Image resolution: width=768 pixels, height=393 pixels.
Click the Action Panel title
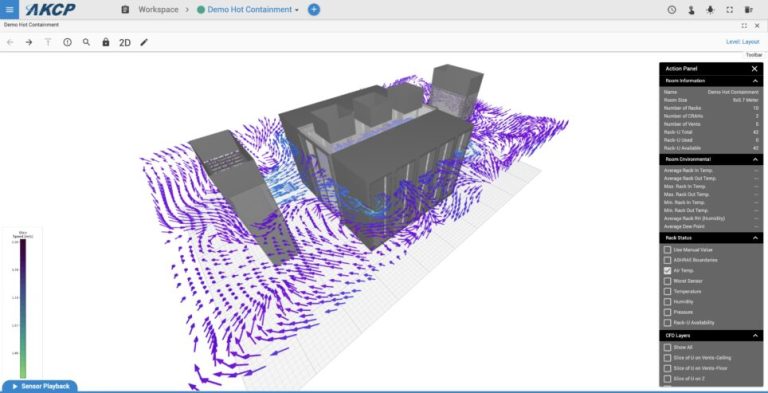pyautogui.click(x=681, y=69)
